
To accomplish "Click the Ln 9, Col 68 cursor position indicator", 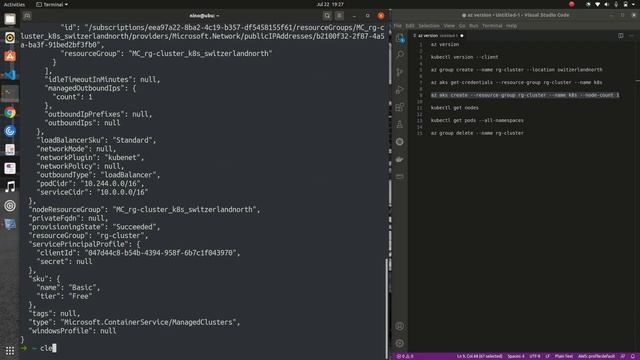I will (479, 356).
